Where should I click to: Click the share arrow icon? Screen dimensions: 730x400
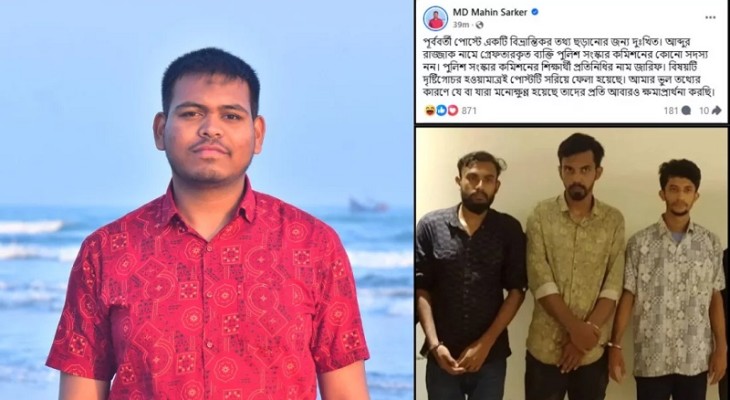(x=716, y=110)
